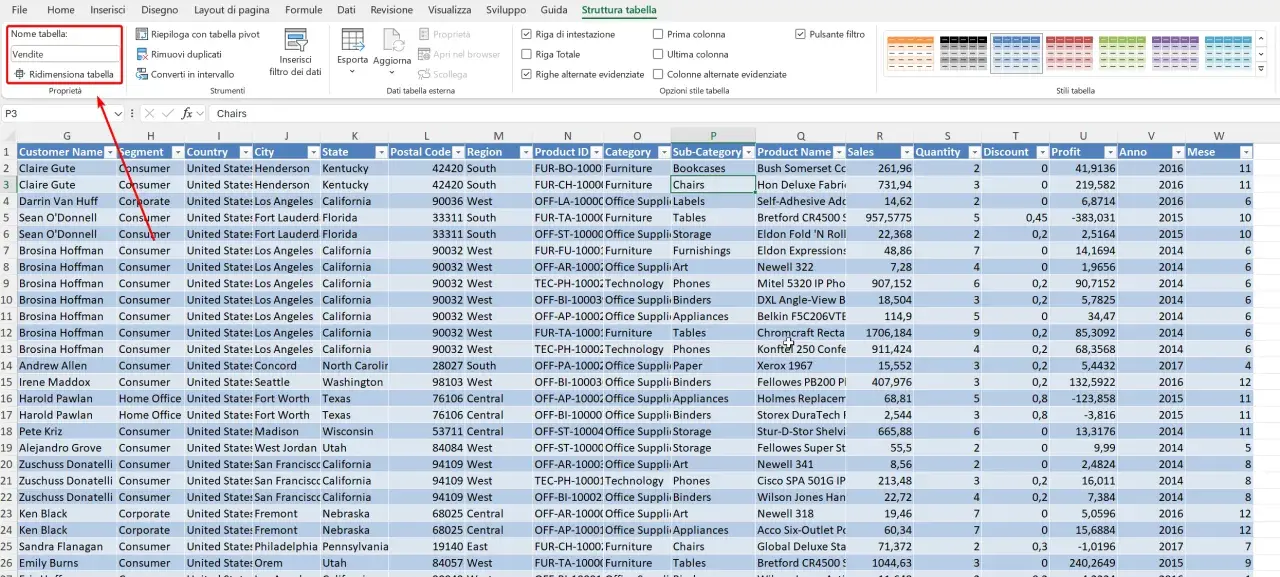1280x577 pixels.
Task: Switch to the Home tab
Action: click(61, 10)
